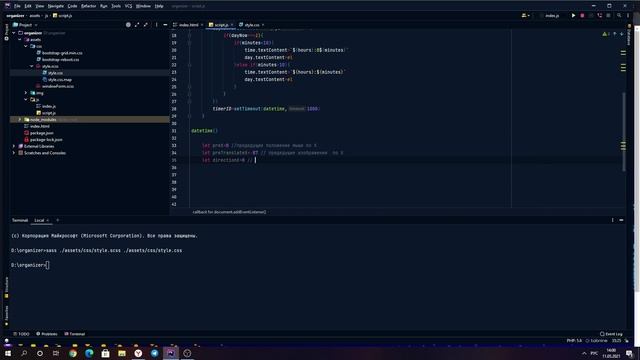Collapse the style.scss node

click(32, 66)
